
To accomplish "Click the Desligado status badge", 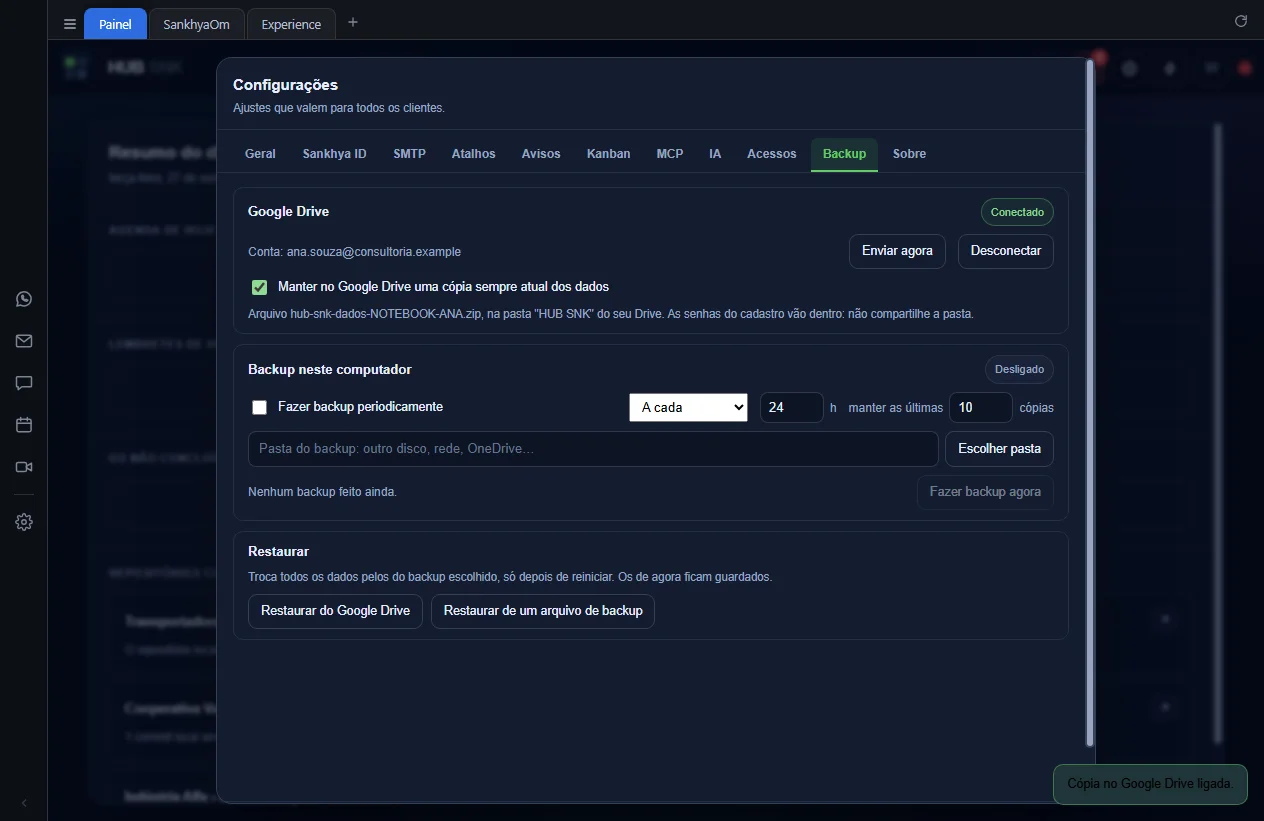I will point(1019,369).
